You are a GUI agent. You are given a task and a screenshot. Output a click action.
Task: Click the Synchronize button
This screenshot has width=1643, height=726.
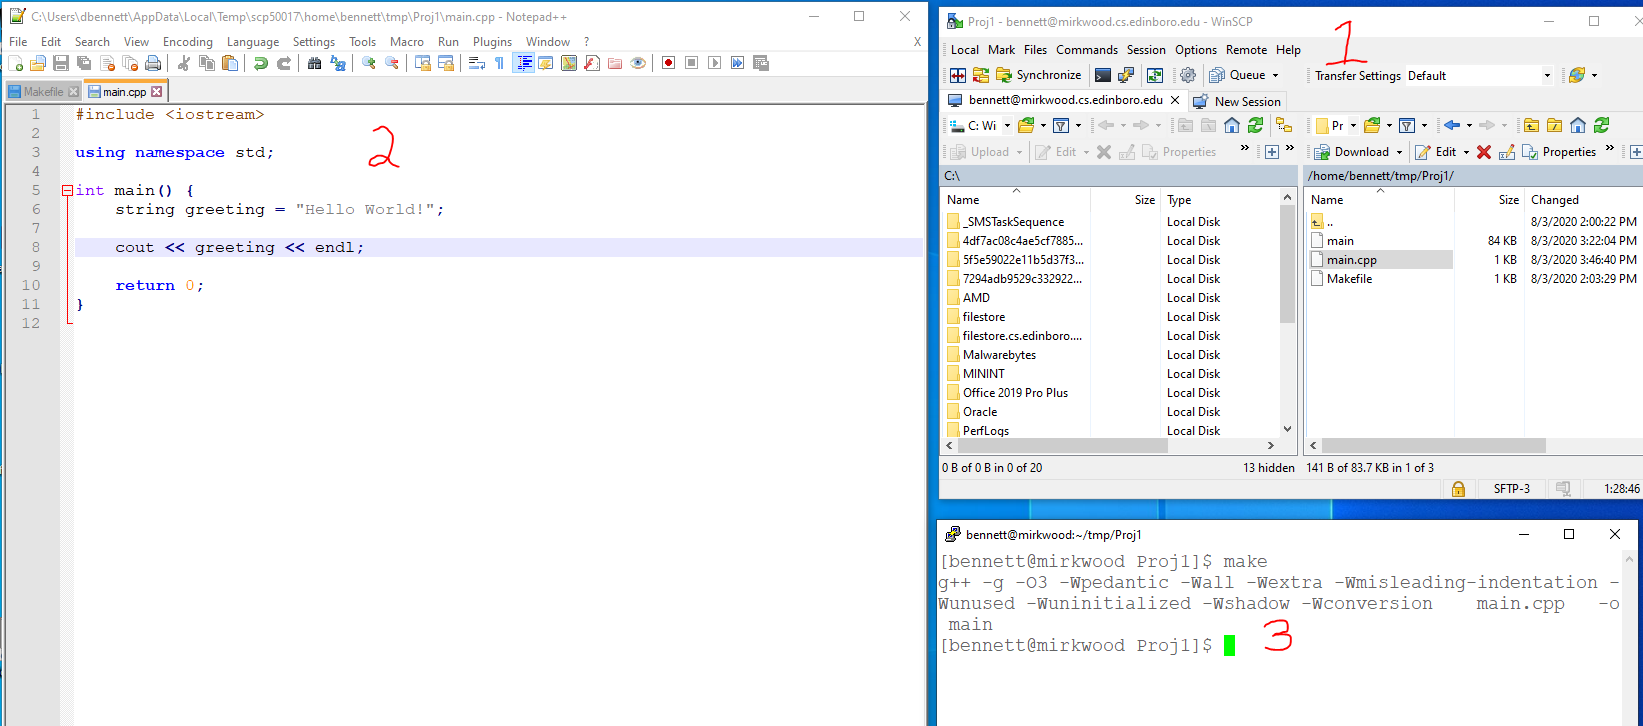pos(1039,75)
